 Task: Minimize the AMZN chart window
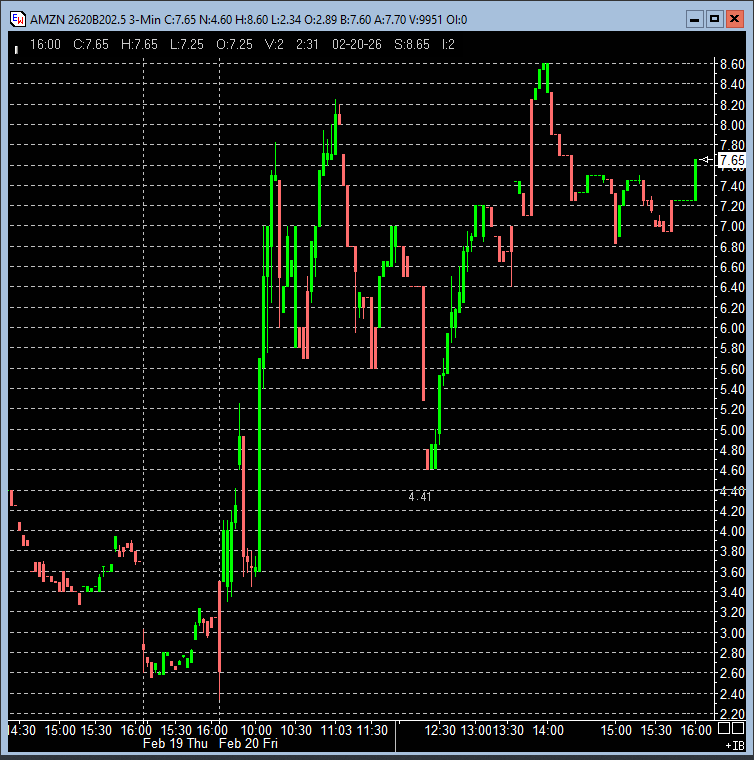[694, 19]
